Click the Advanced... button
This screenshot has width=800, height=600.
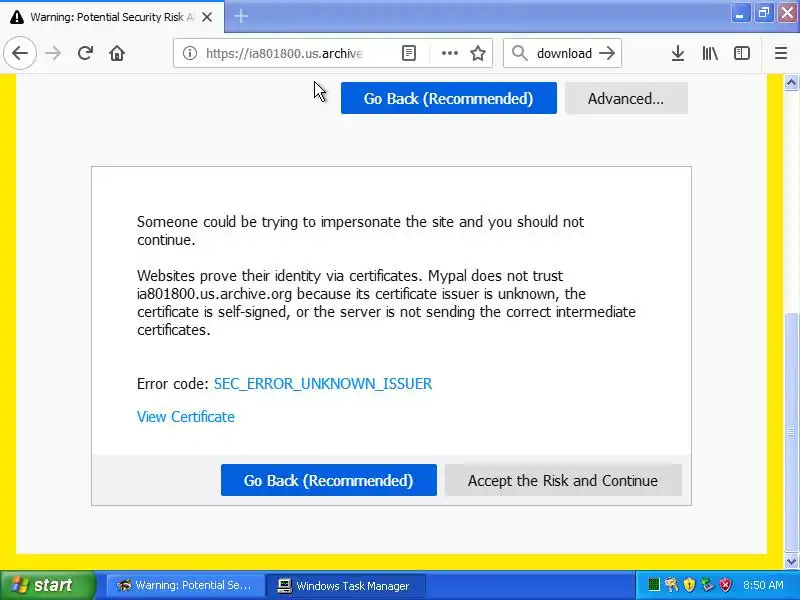click(x=626, y=98)
